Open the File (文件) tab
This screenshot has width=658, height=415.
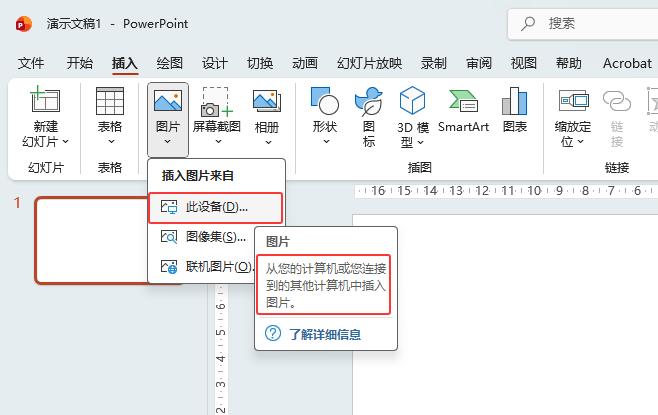click(31, 63)
